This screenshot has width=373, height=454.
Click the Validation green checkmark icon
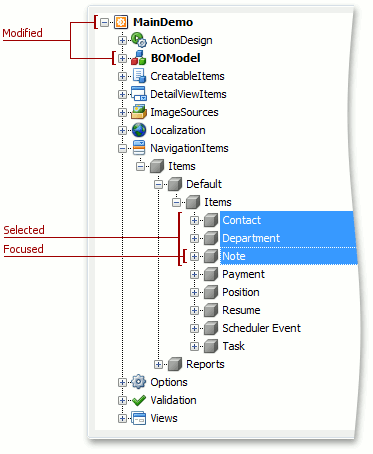click(139, 400)
